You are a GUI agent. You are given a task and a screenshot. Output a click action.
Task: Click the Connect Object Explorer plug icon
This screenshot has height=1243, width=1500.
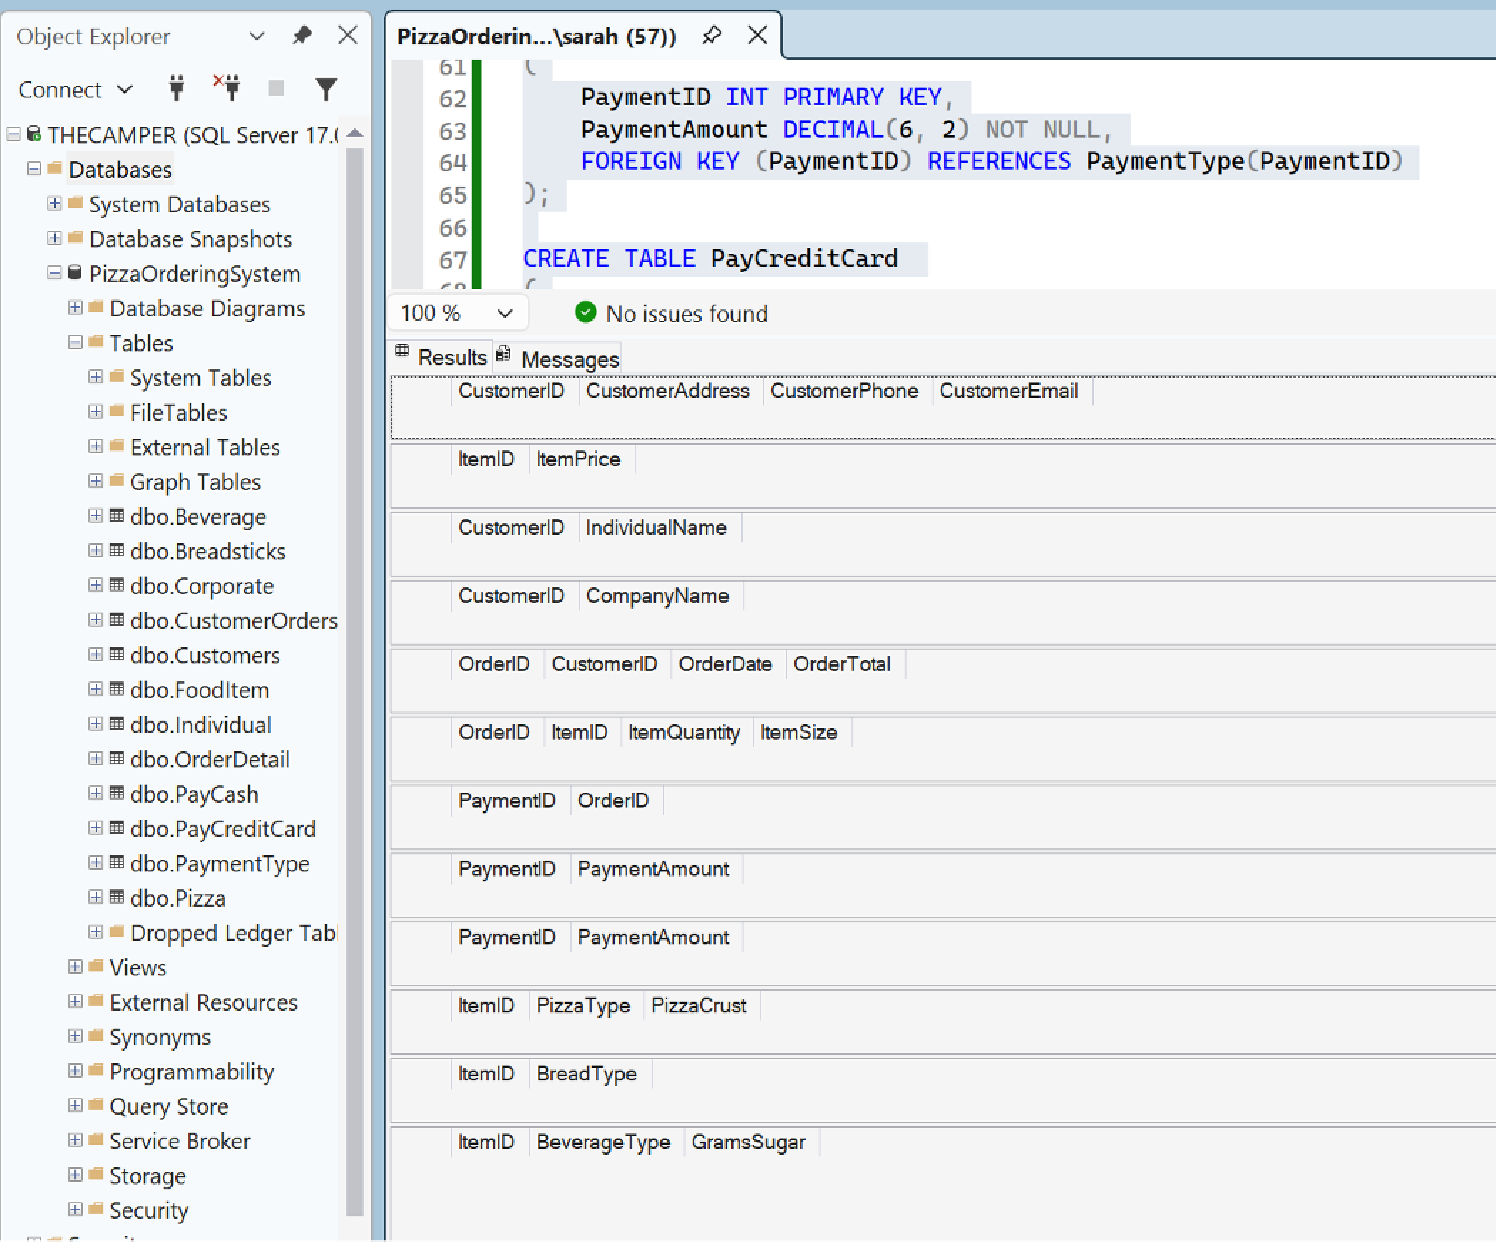(x=177, y=88)
